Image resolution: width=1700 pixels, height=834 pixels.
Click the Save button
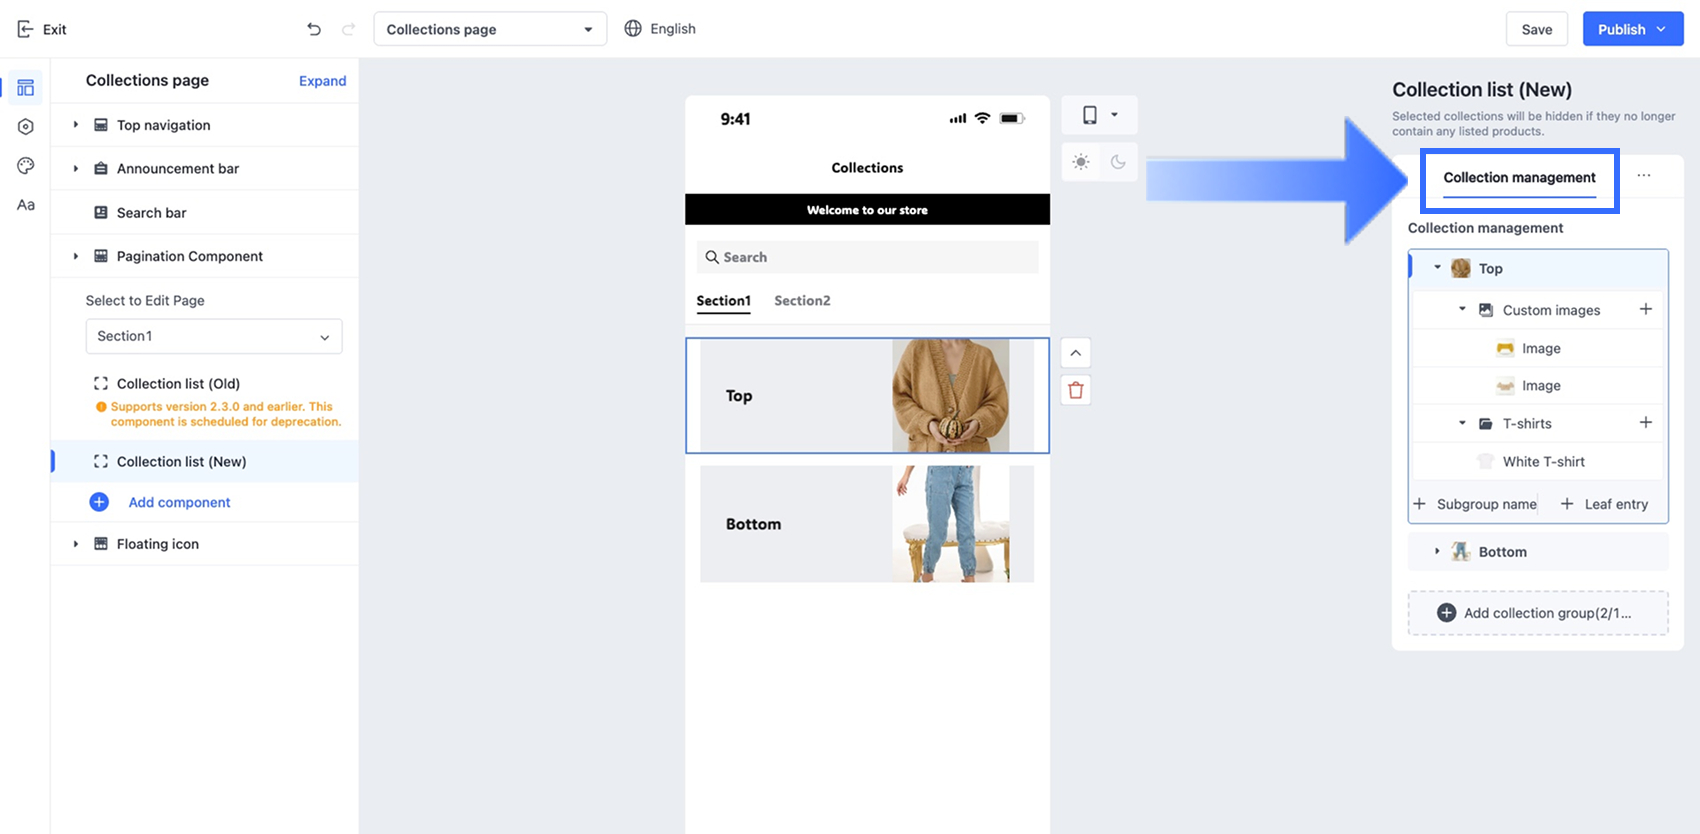pos(1536,29)
